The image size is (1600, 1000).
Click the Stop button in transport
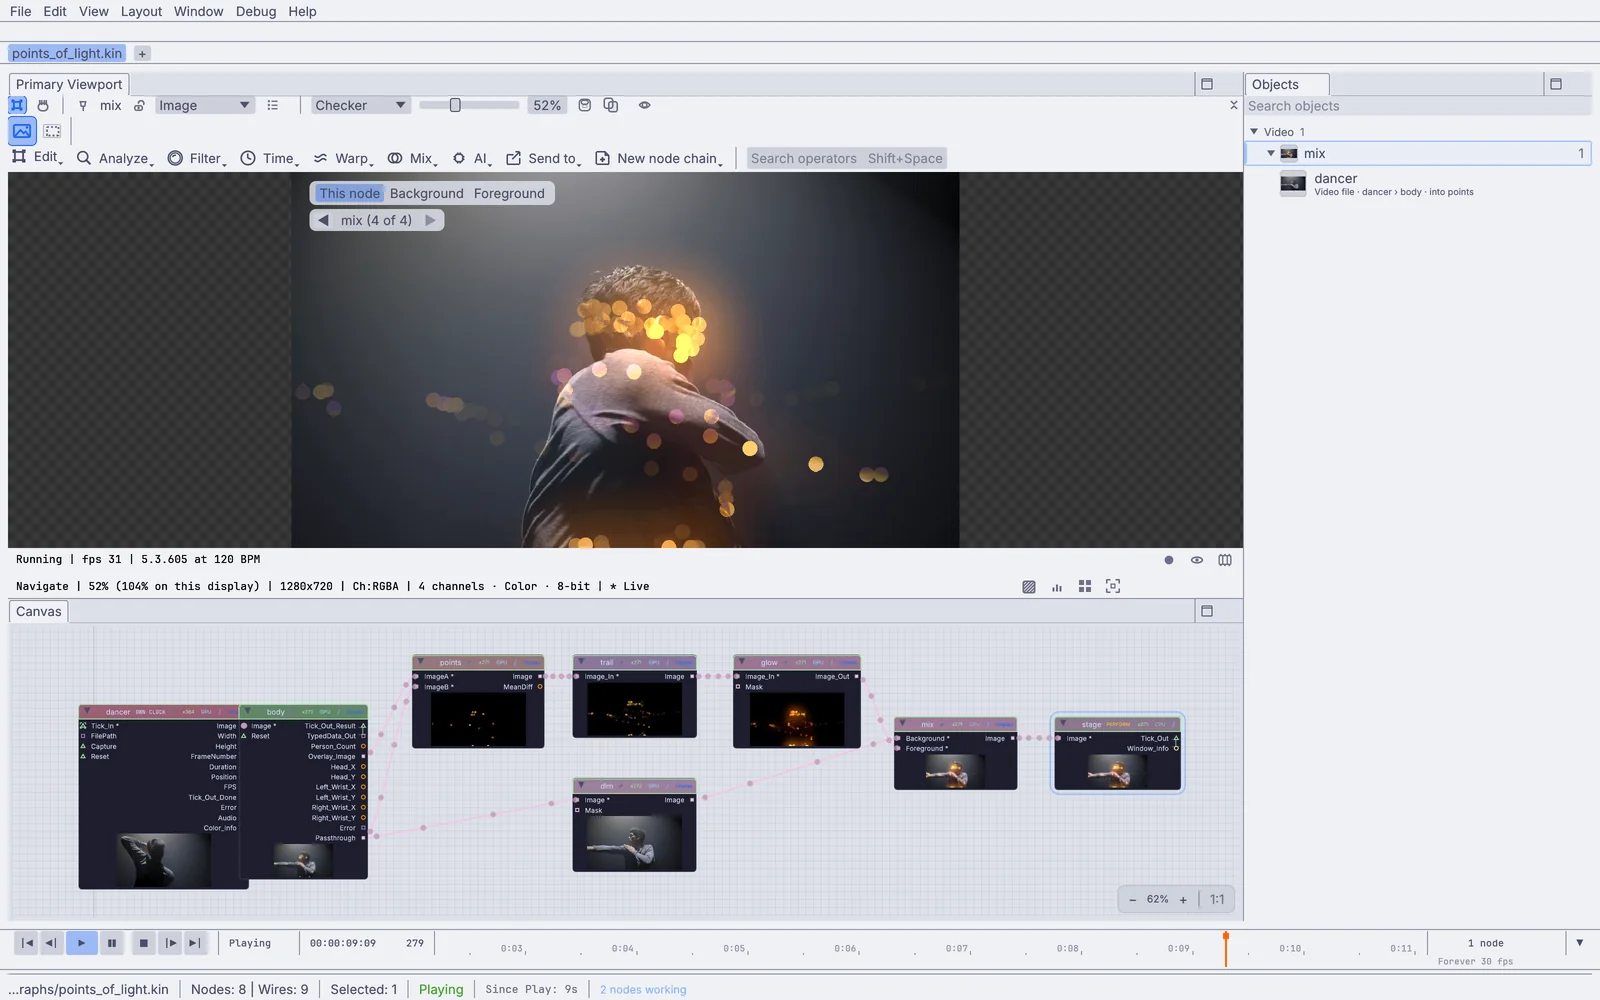(x=144, y=942)
